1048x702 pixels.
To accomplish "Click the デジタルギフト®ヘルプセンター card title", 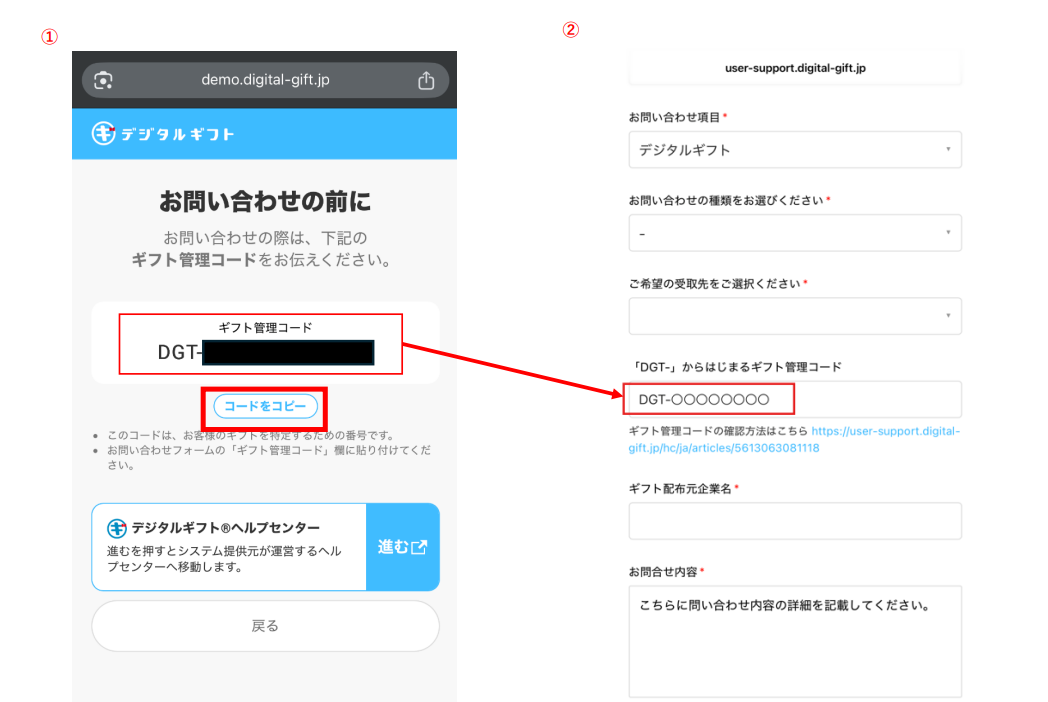I will [226, 528].
